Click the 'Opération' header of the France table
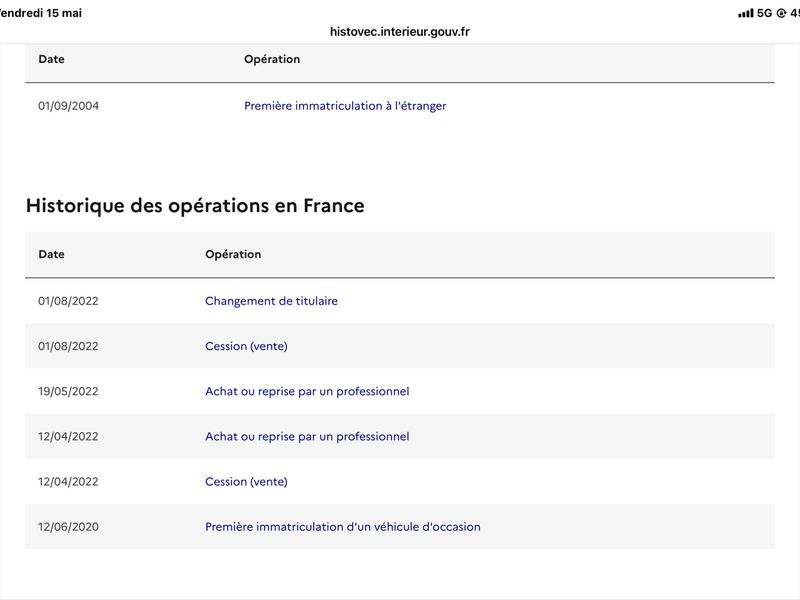The image size is (800, 600). pyautogui.click(x=233, y=254)
